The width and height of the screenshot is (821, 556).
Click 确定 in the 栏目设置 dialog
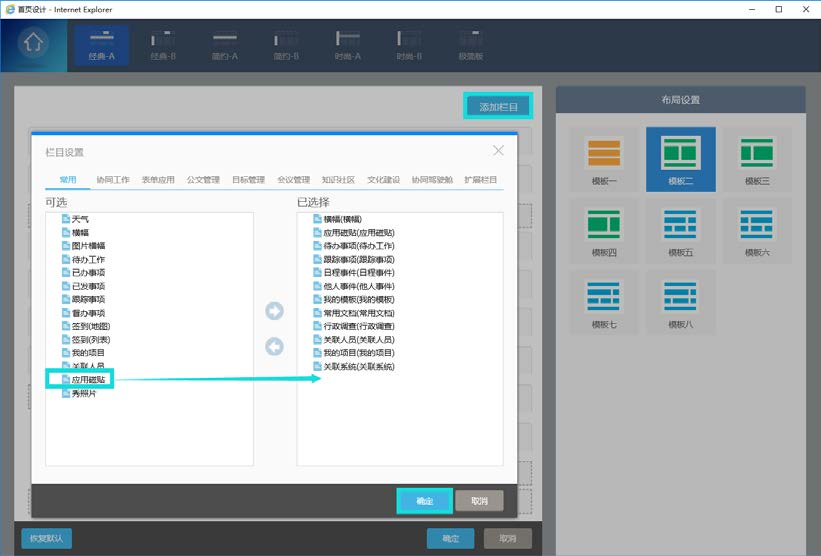[x=424, y=500]
